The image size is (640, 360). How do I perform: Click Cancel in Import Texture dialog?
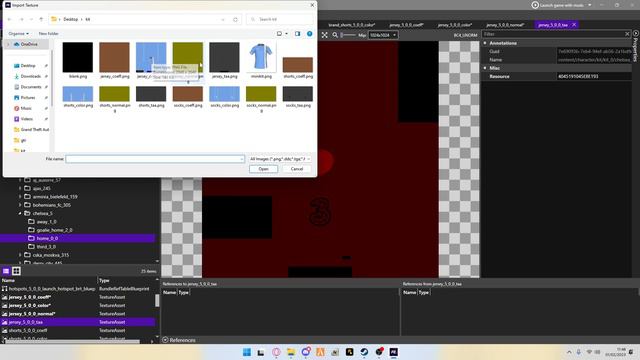(297, 169)
